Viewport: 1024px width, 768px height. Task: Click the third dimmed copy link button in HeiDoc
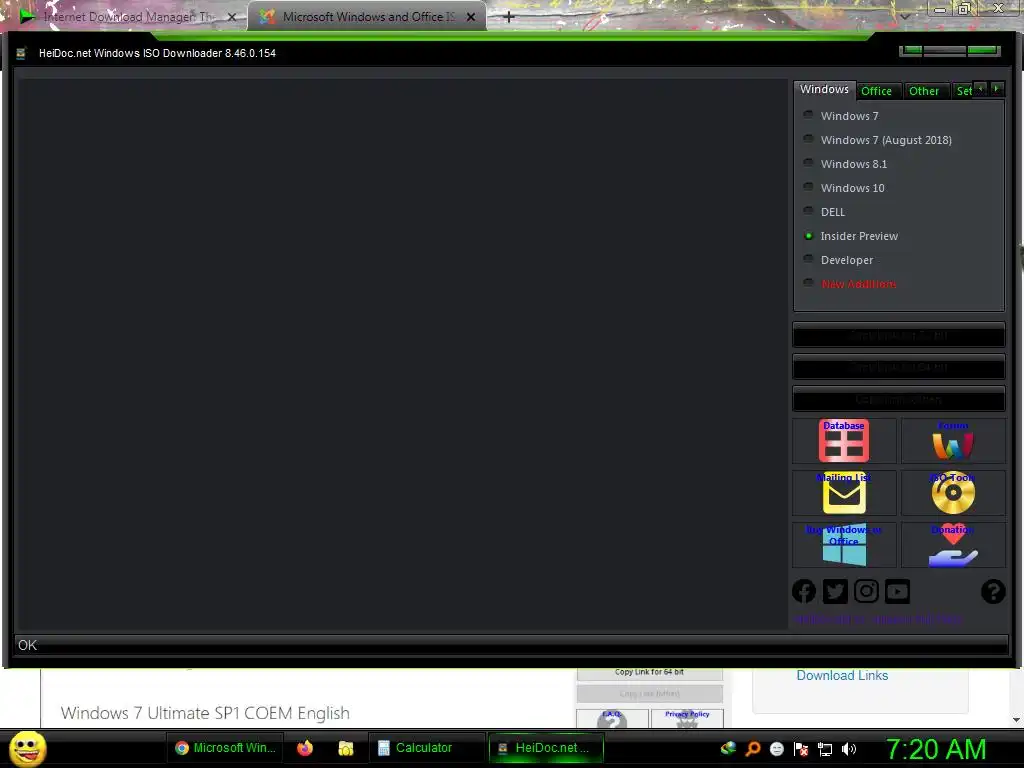pyautogui.click(x=899, y=399)
